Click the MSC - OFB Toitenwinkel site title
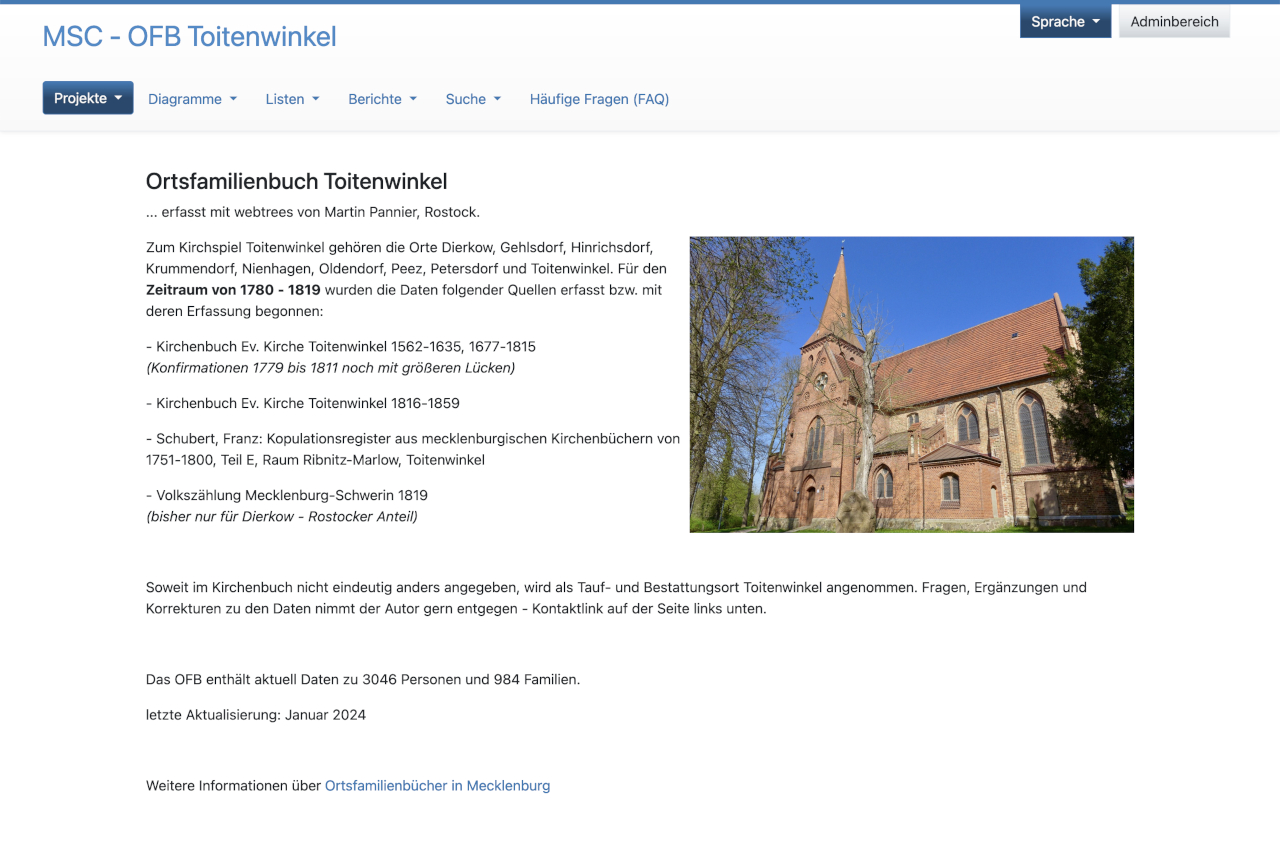The height and width of the screenshot is (853, 1280). point(189,36)
